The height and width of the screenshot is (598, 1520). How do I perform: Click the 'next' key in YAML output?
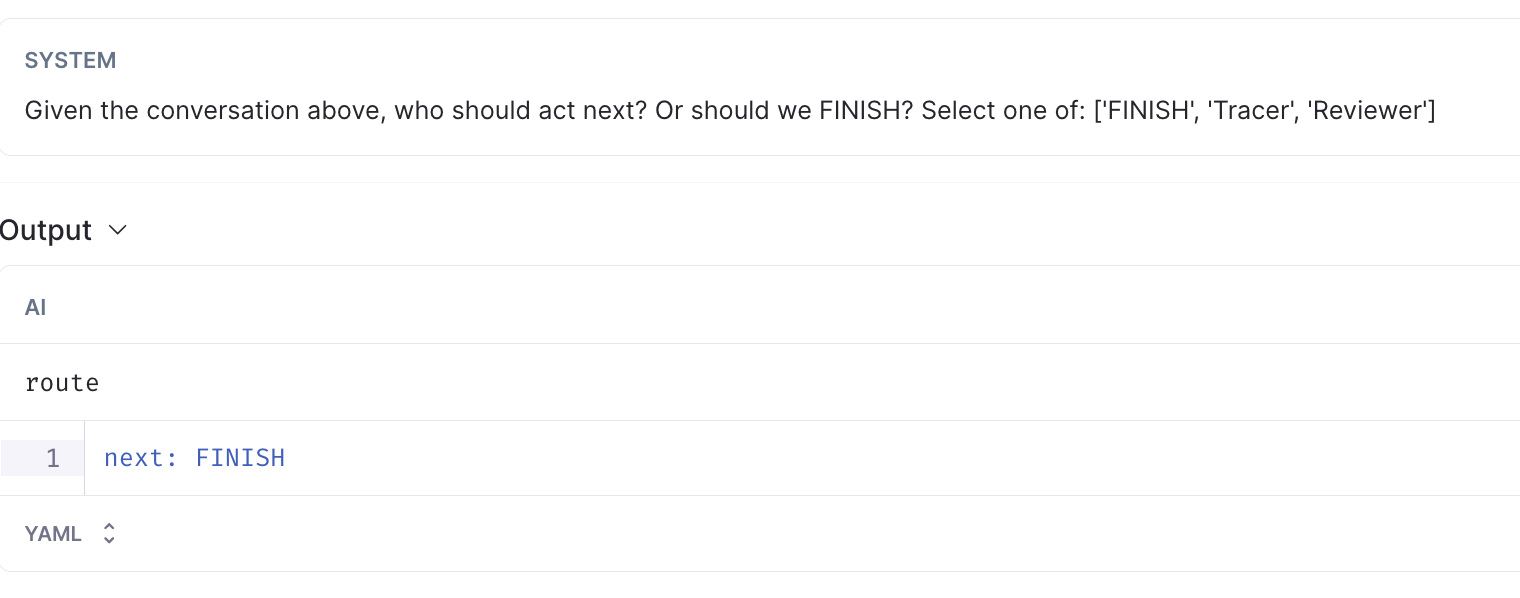coord(140,458)
